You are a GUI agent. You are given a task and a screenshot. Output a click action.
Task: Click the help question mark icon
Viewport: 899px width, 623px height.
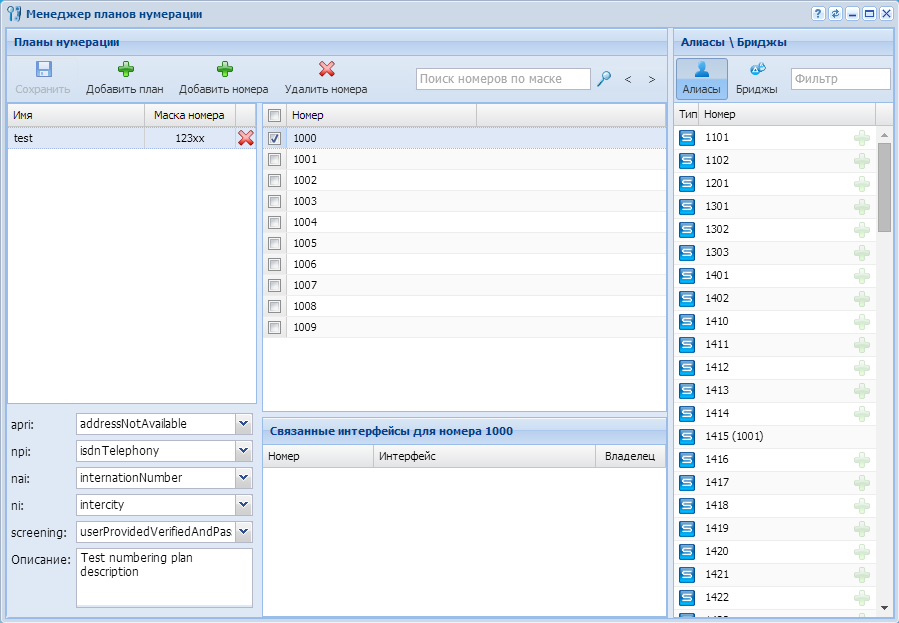click(818, 14)
